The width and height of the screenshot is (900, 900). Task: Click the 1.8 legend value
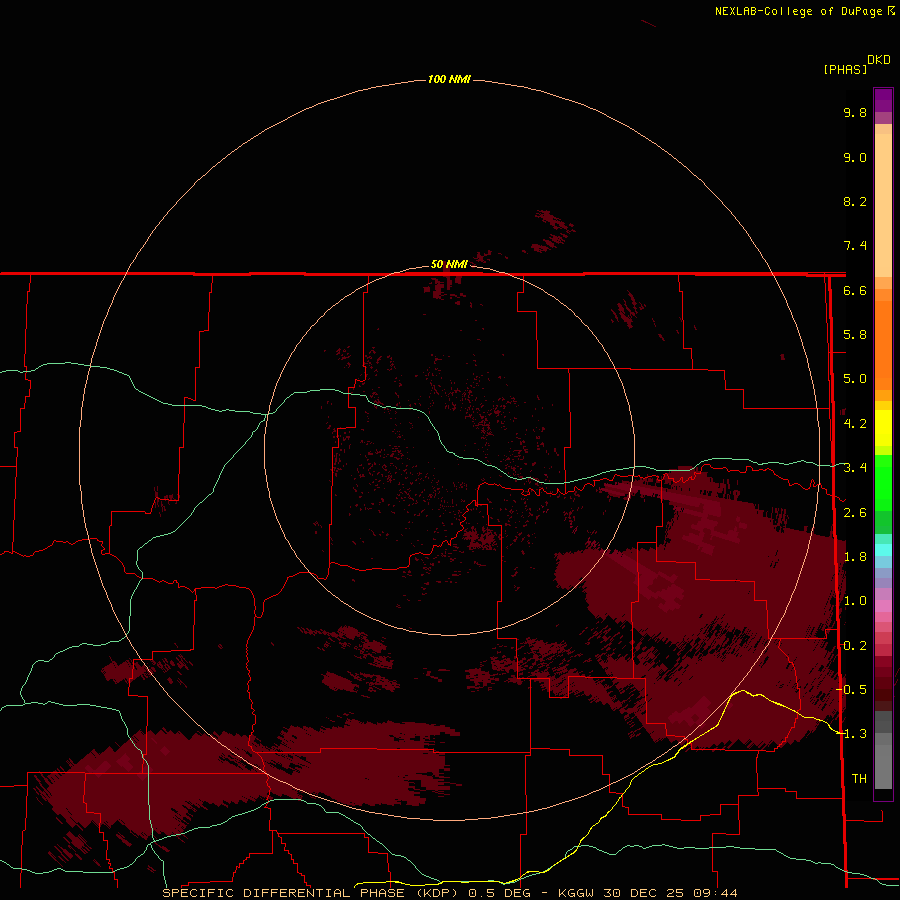855,557
